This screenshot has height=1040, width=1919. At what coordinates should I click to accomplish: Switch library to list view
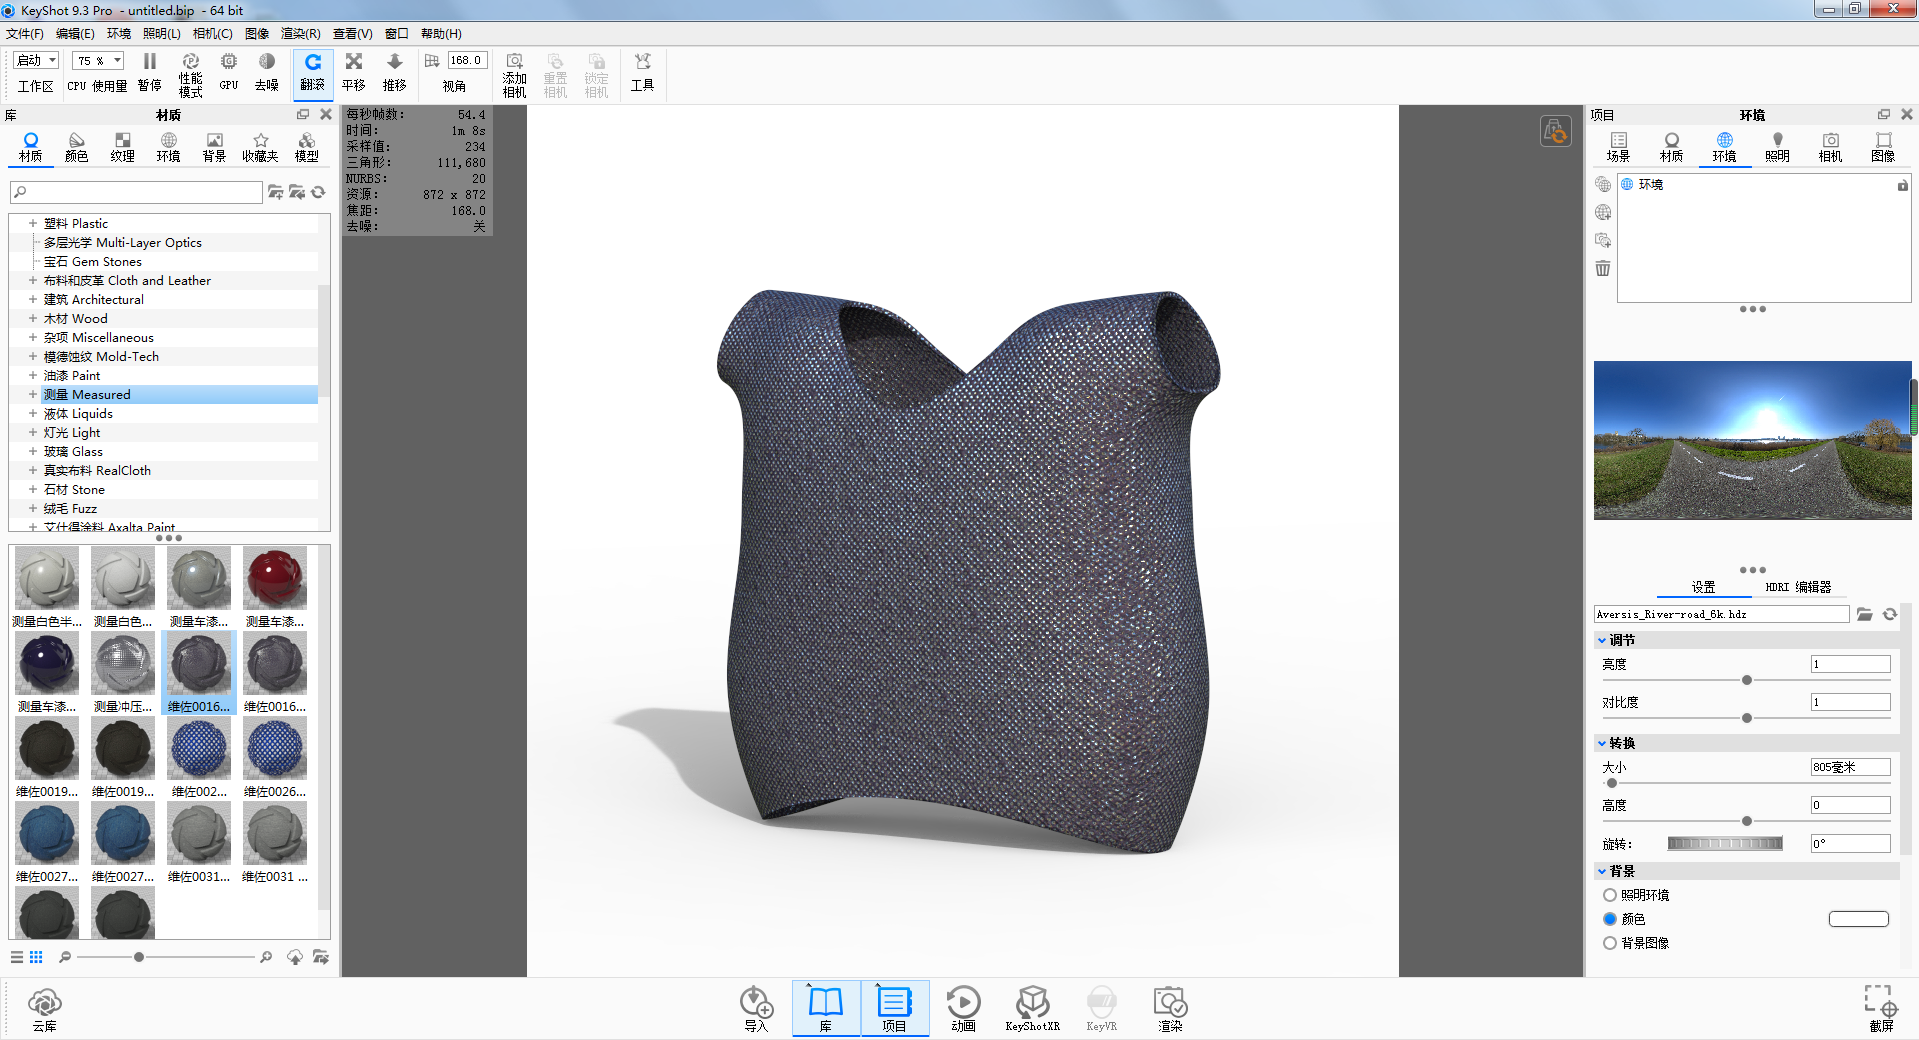pyautogui.click(x=17, y=957)
